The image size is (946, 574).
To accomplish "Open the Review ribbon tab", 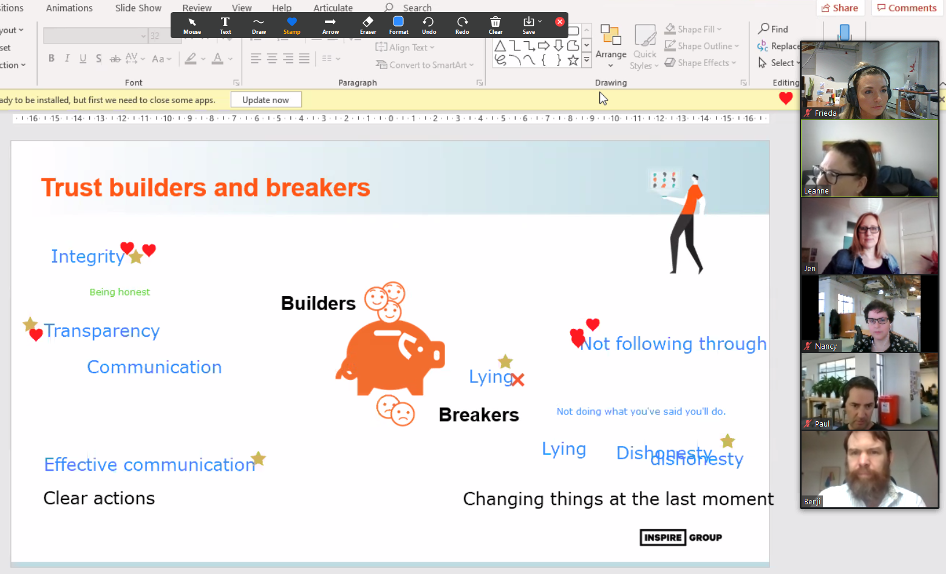I will coord(197,8).
